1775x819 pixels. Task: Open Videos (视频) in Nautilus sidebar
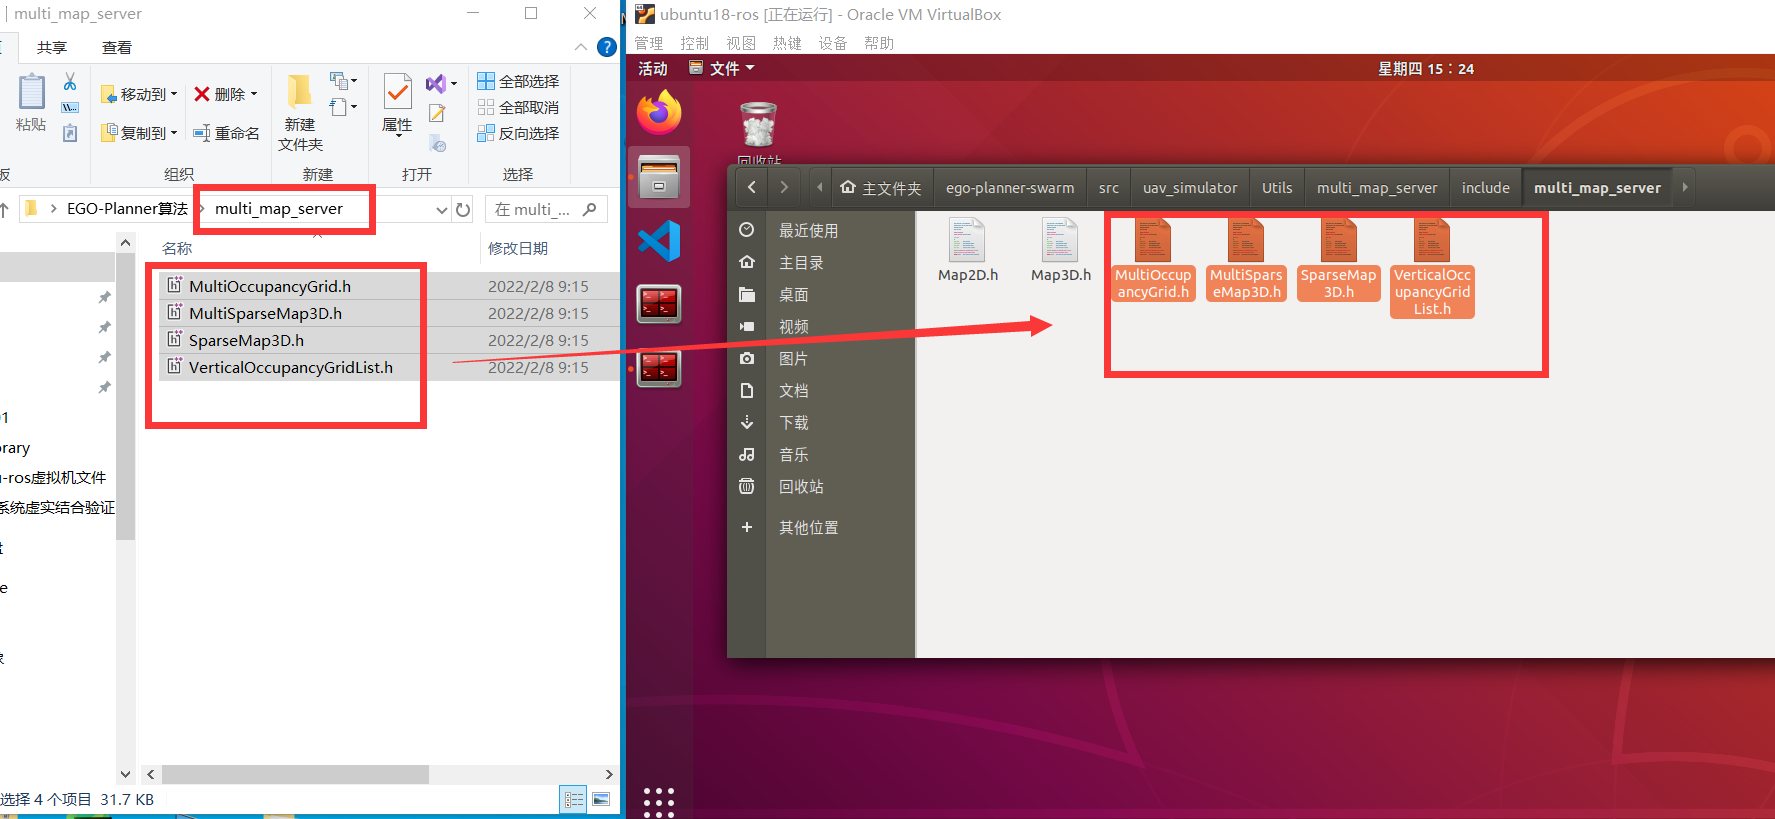(x=794, y=326)
